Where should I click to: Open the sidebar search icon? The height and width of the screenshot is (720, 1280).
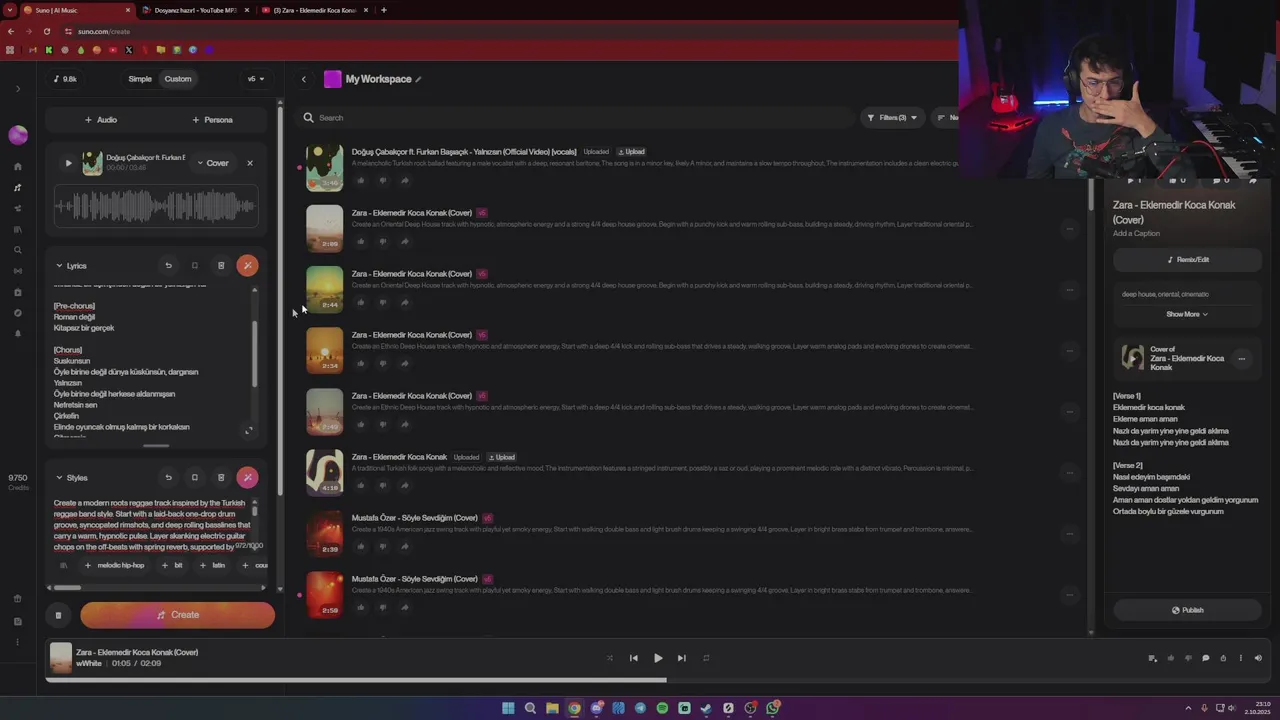18,250
